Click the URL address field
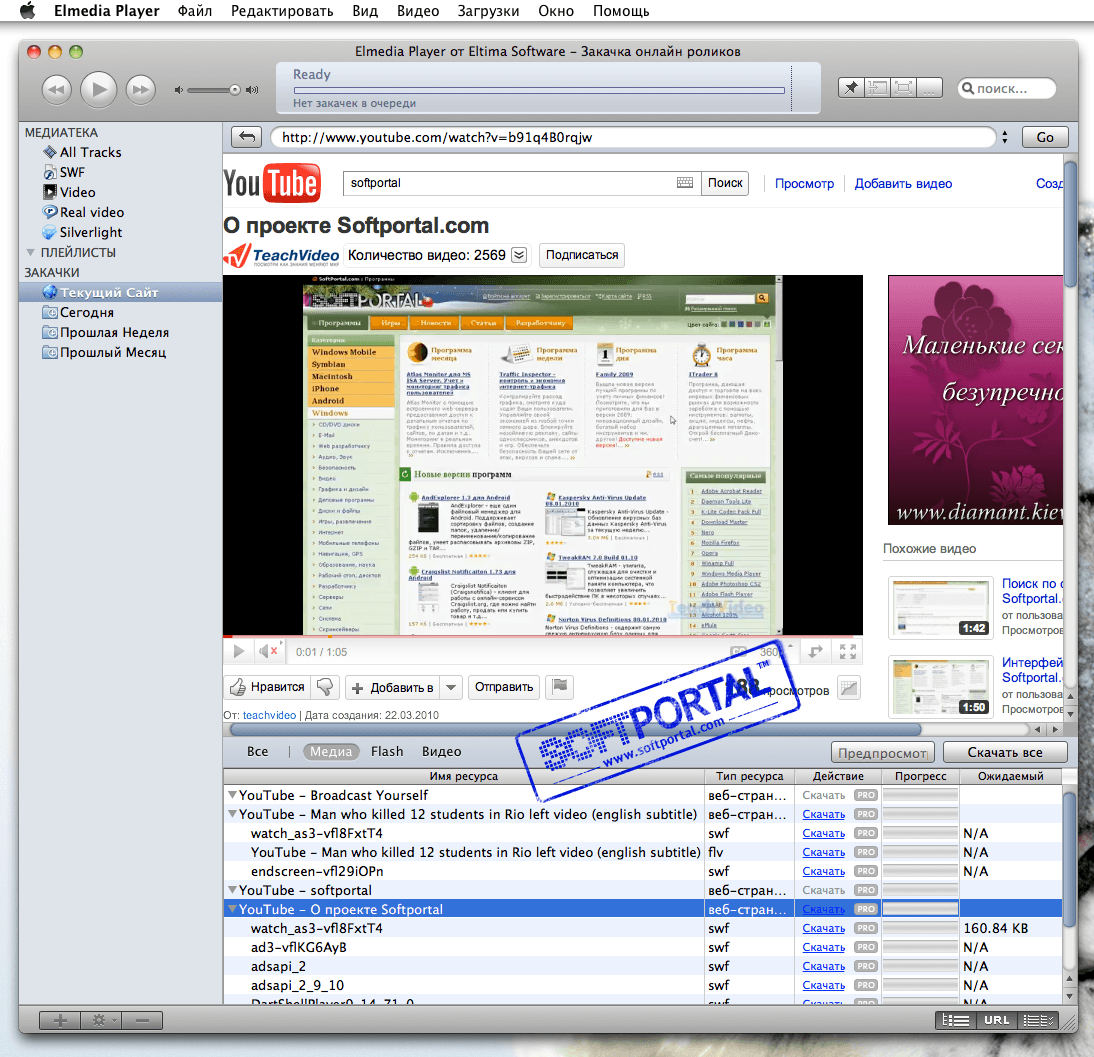The height and width of the screenshot is (1057, 1094). (632, 137)
